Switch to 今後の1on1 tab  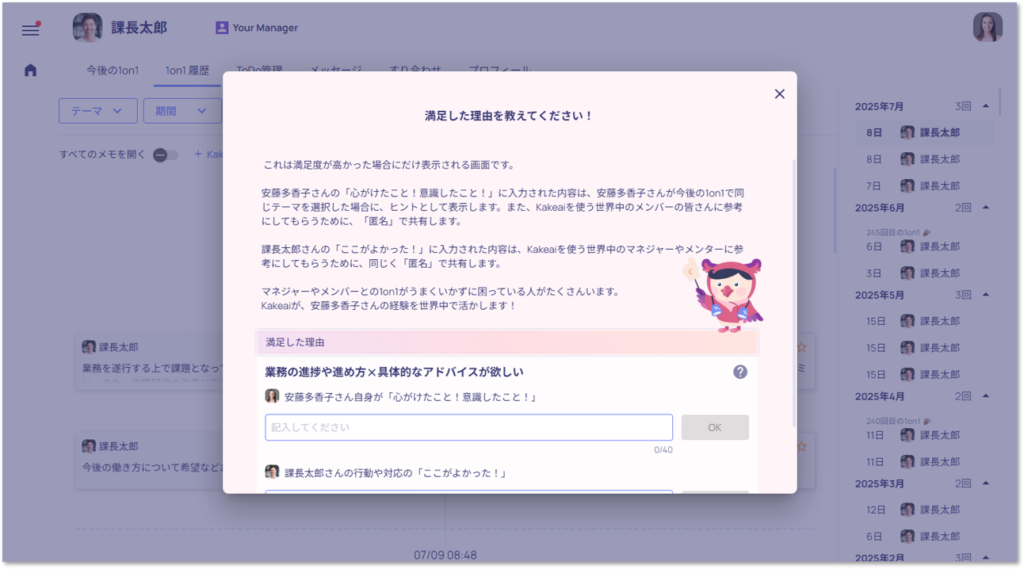(112, 70)
